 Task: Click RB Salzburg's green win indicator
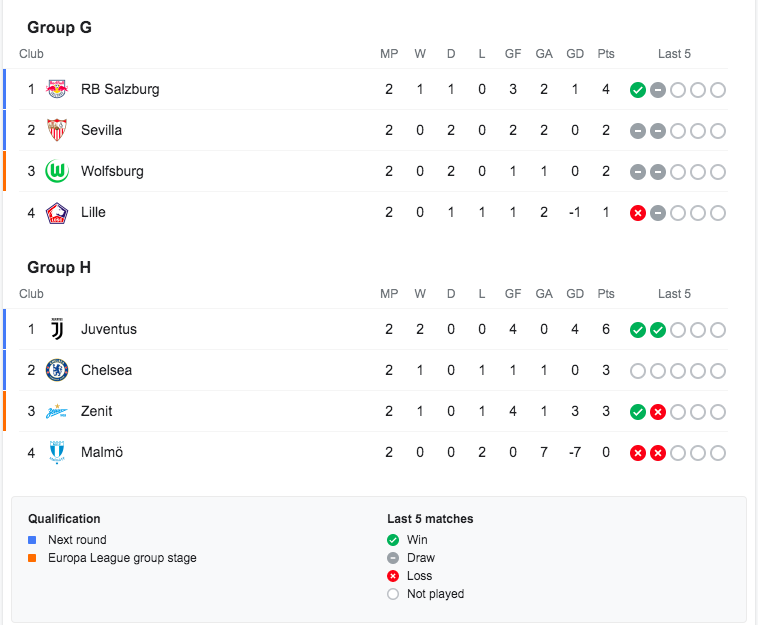point(637,90)
